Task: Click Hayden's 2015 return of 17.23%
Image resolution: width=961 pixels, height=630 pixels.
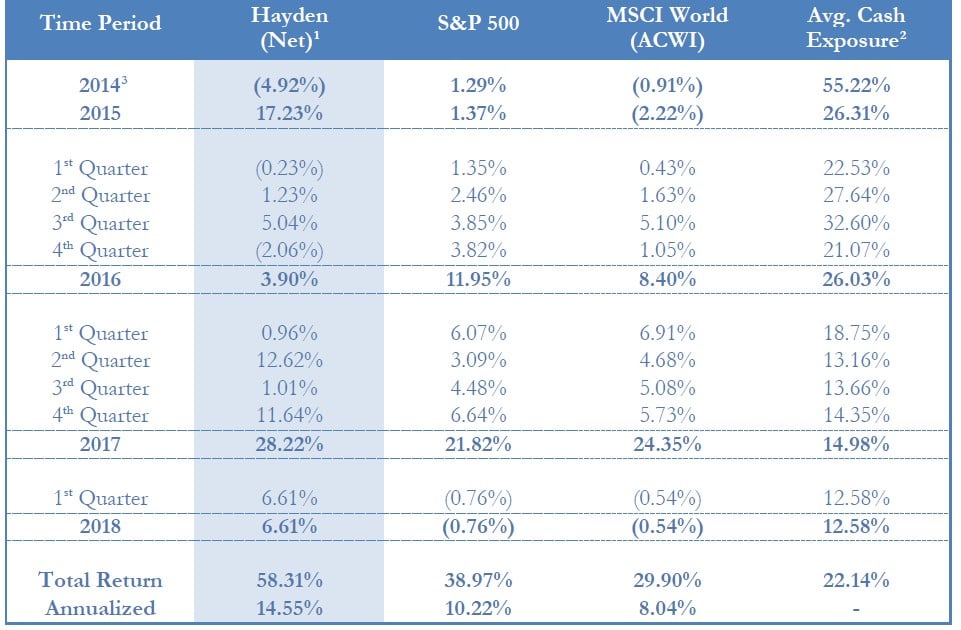Action: pyautogui.click(x=288, y=113)
